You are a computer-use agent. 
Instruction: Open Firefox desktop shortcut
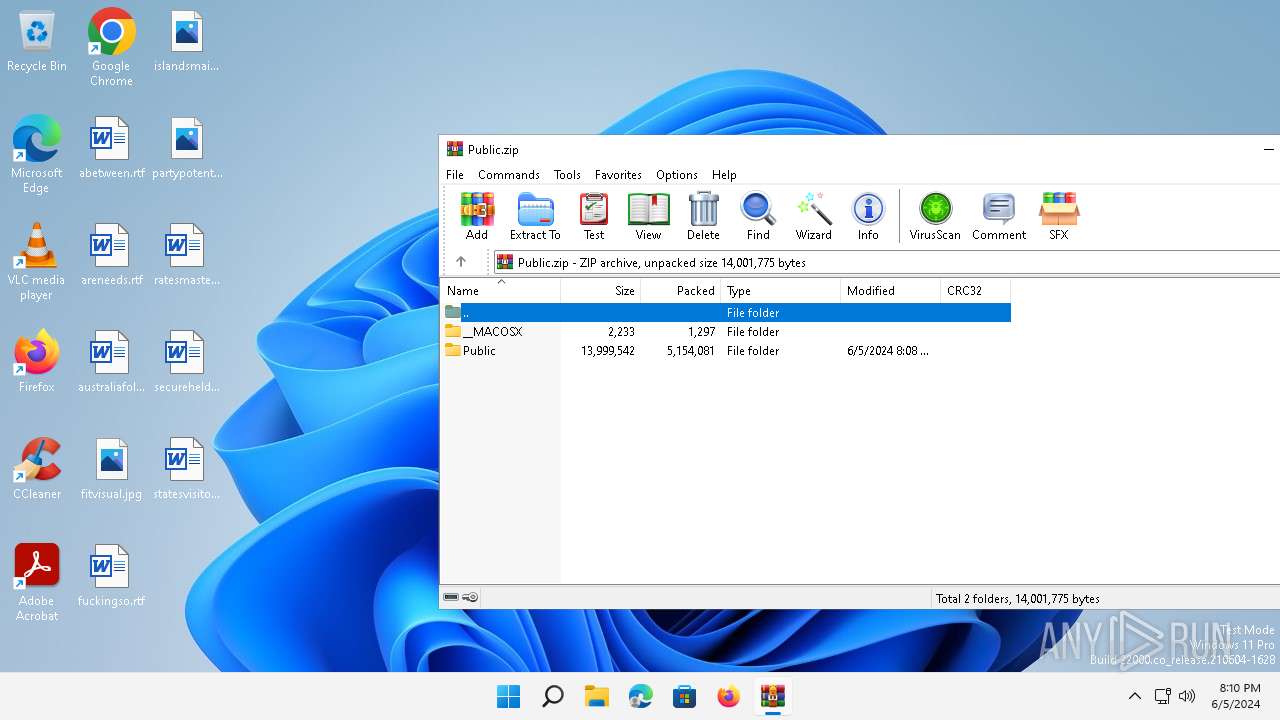pyautogui.click(x=37, y=361)
